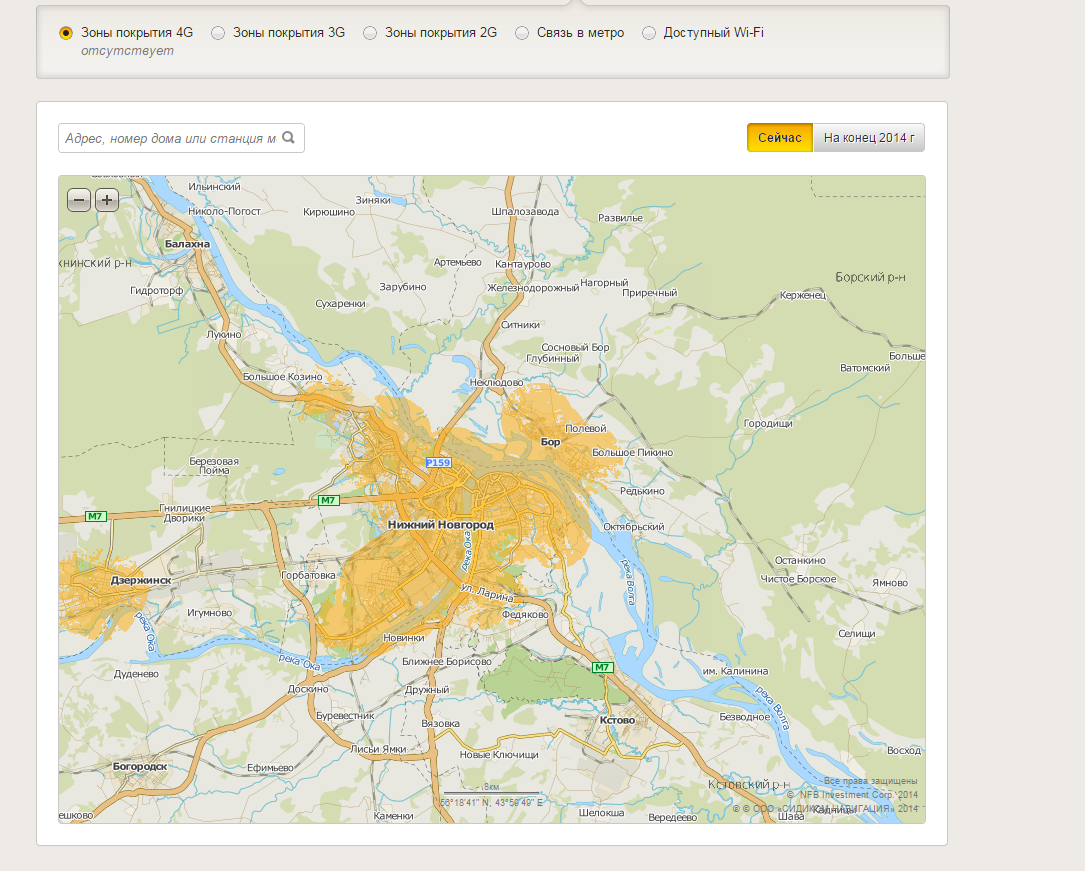Click the 'Ватомский' map label

(865, 367)
